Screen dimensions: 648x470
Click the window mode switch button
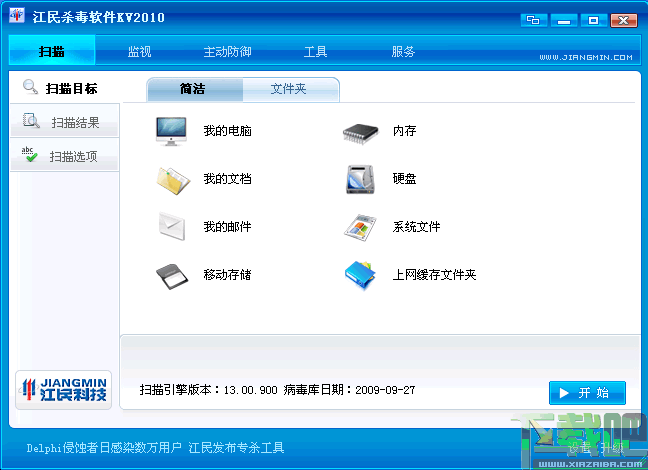tap(534, 20)
